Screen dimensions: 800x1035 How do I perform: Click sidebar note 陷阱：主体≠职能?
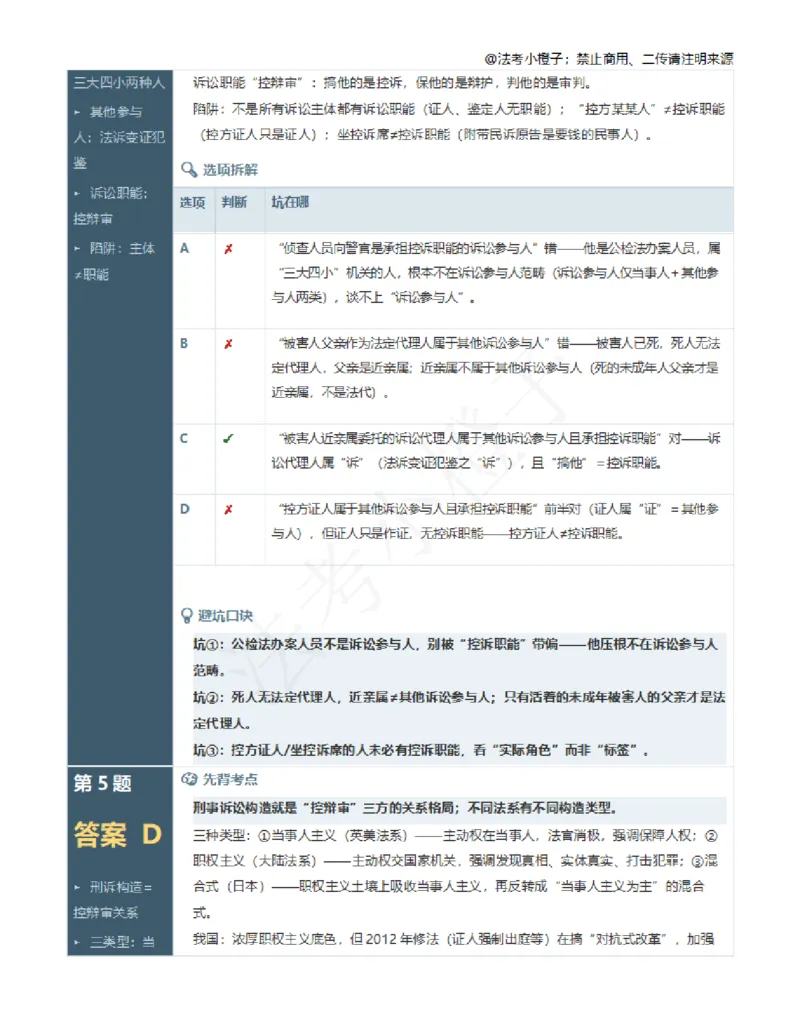point(114,261)
